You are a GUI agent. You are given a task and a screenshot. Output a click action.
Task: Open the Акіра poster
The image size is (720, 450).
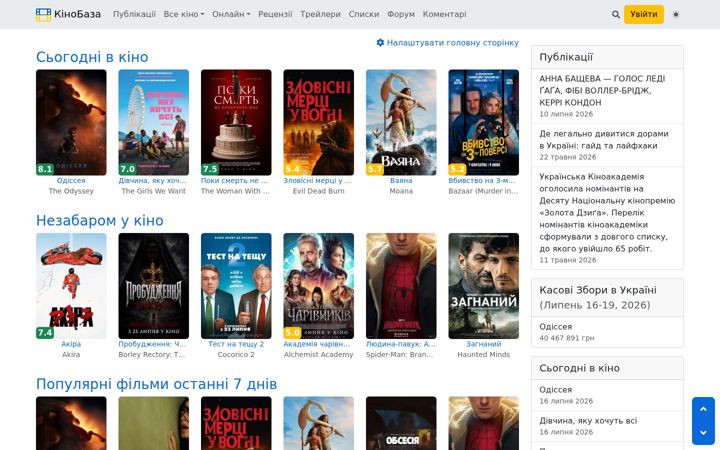pos(71,286)
